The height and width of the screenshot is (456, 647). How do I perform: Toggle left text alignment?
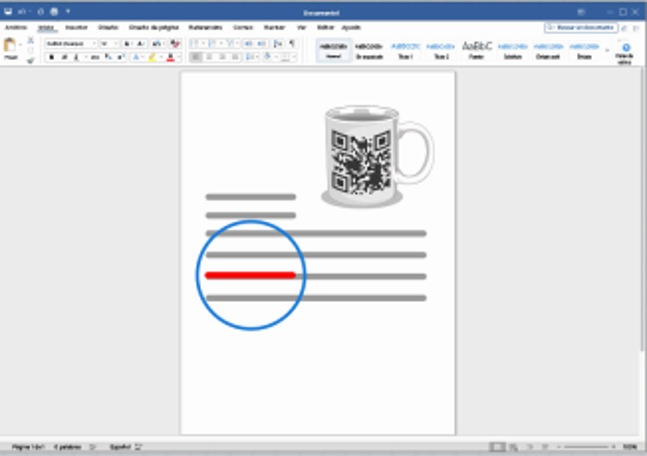point(195,58)
